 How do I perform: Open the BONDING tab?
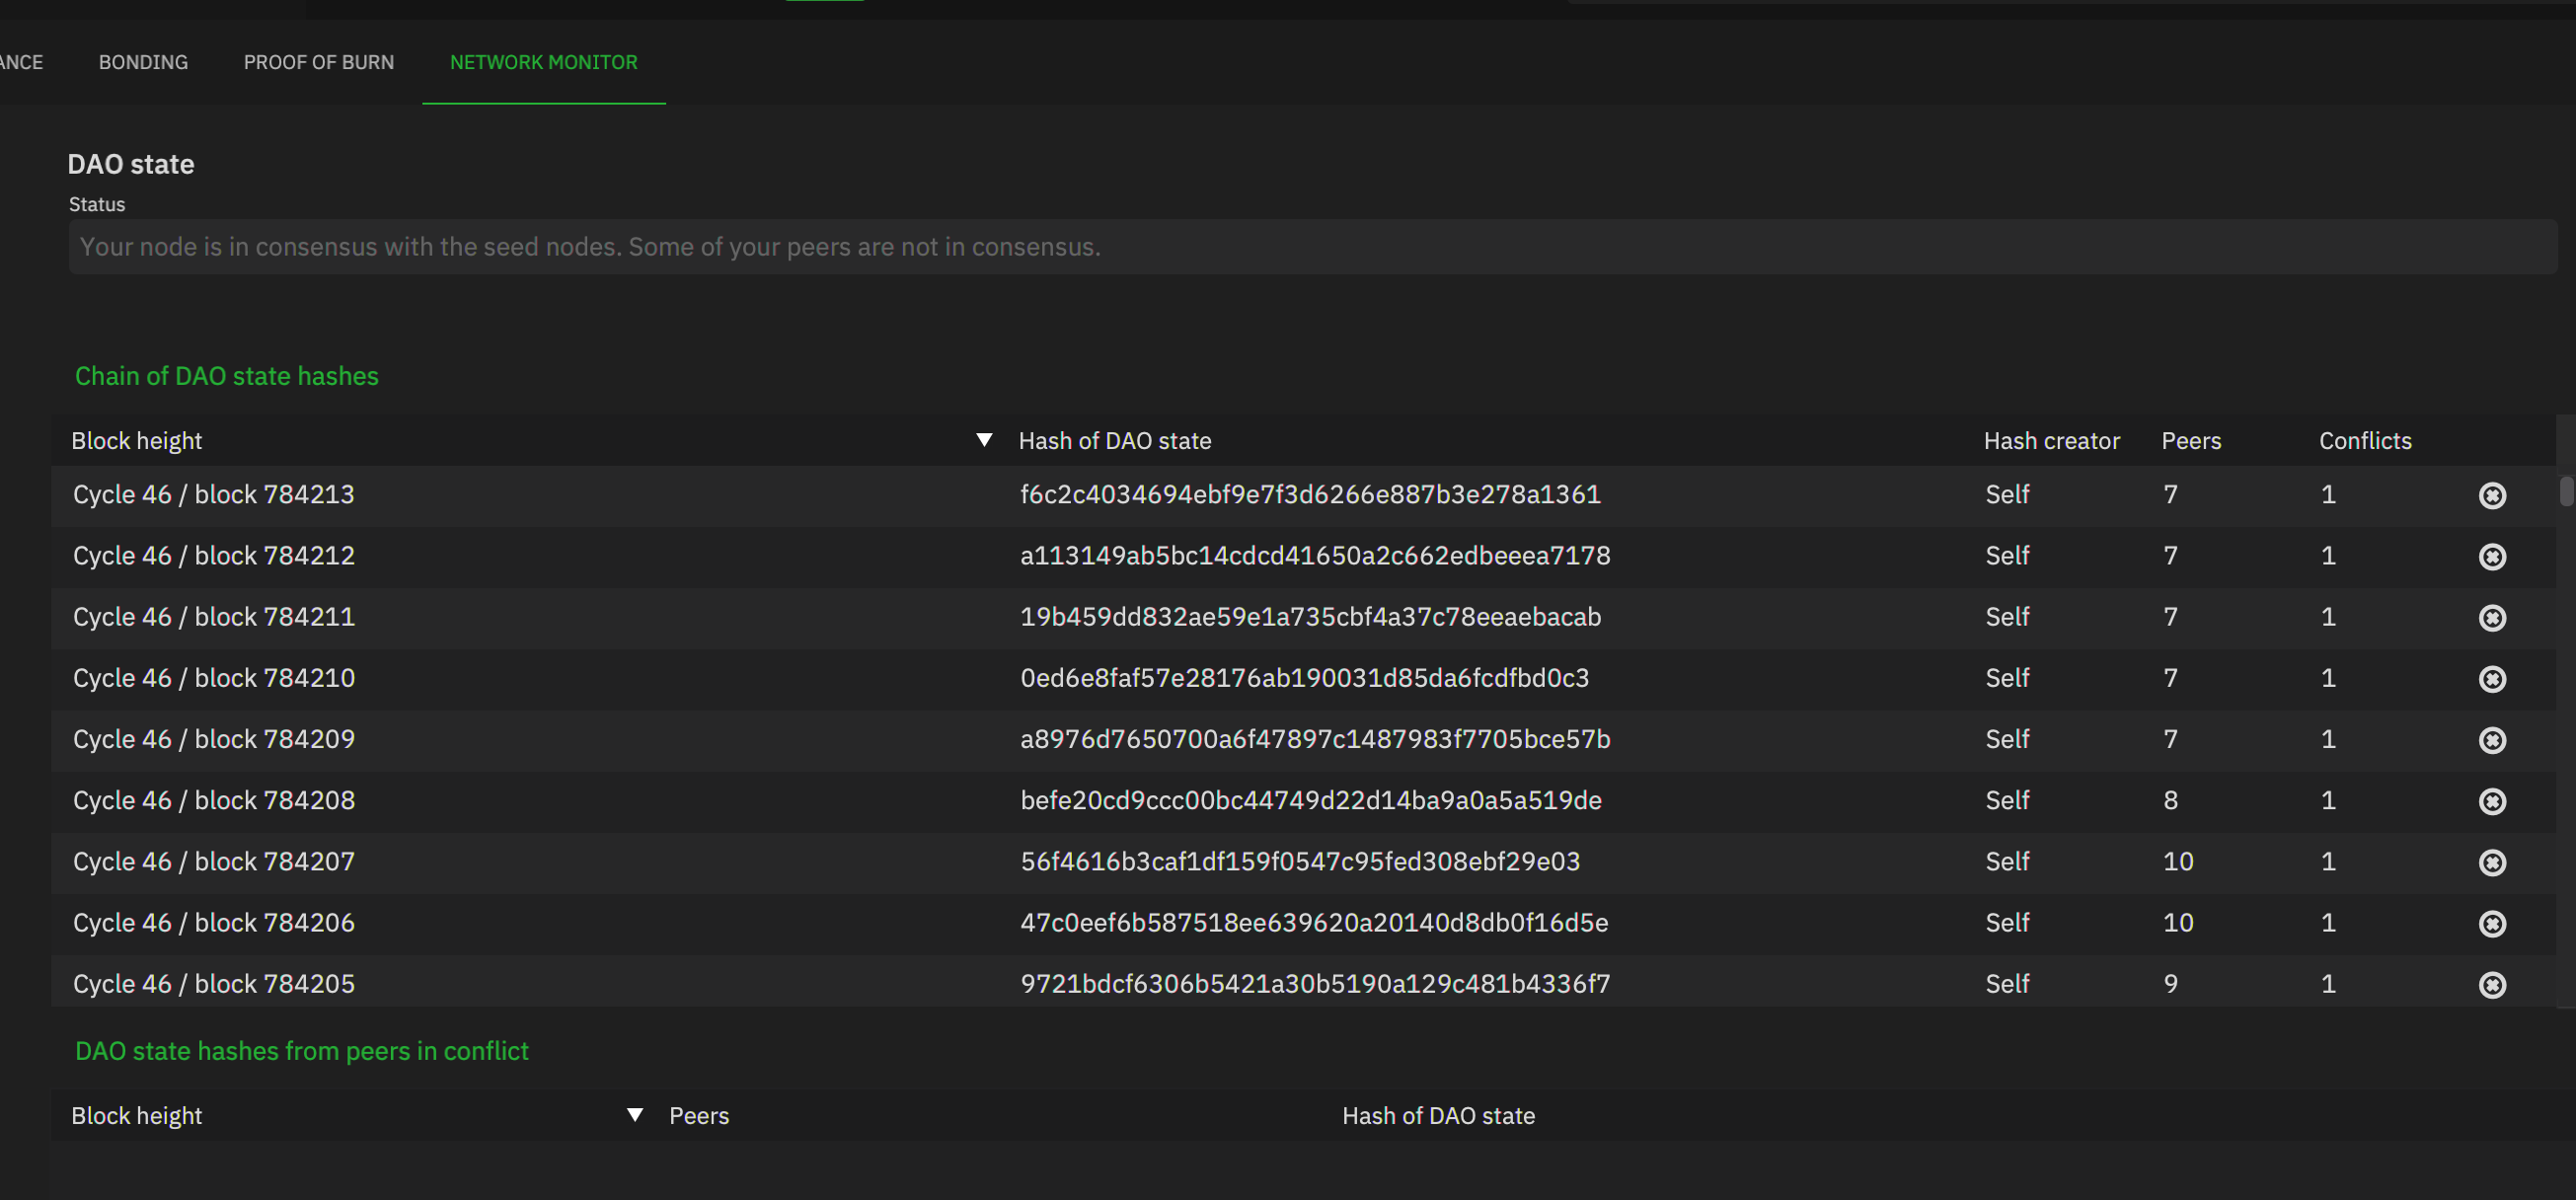[143, 62]
